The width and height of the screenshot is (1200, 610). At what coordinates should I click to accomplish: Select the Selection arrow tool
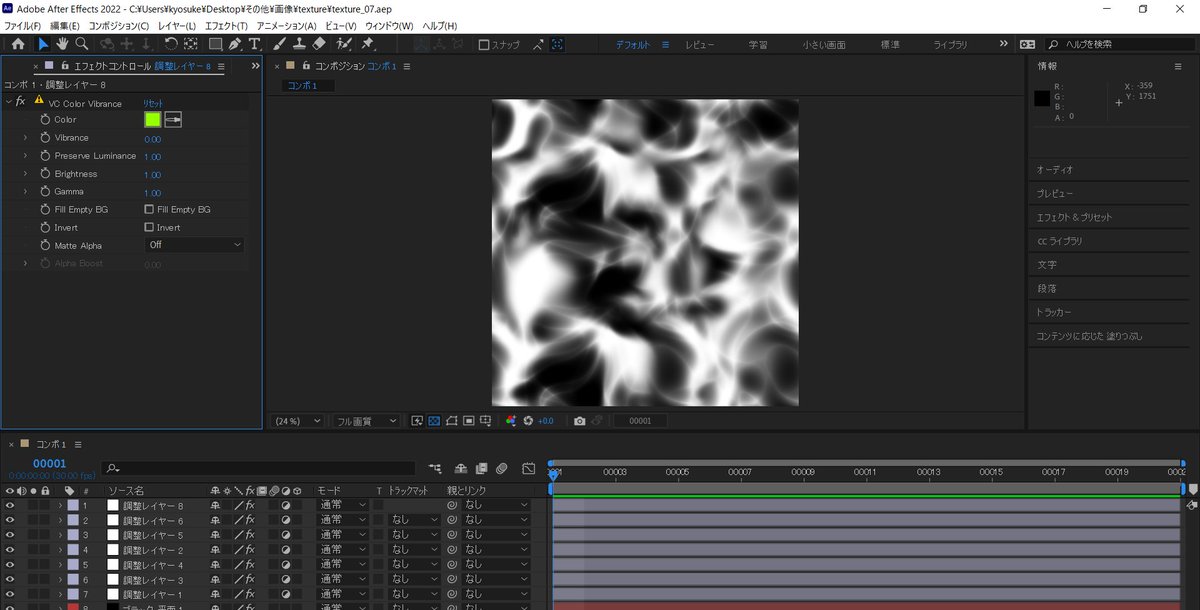43,44
